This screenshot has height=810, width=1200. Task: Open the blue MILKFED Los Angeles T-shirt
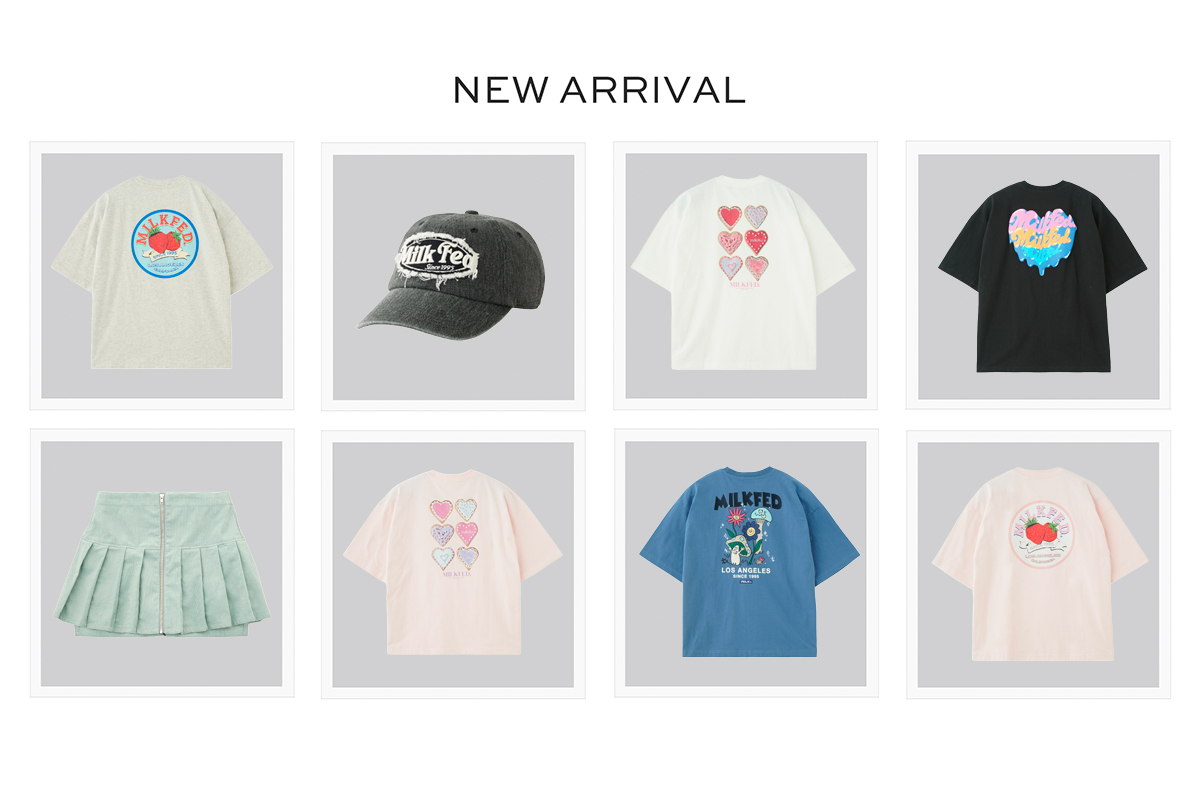coord(746,564)
